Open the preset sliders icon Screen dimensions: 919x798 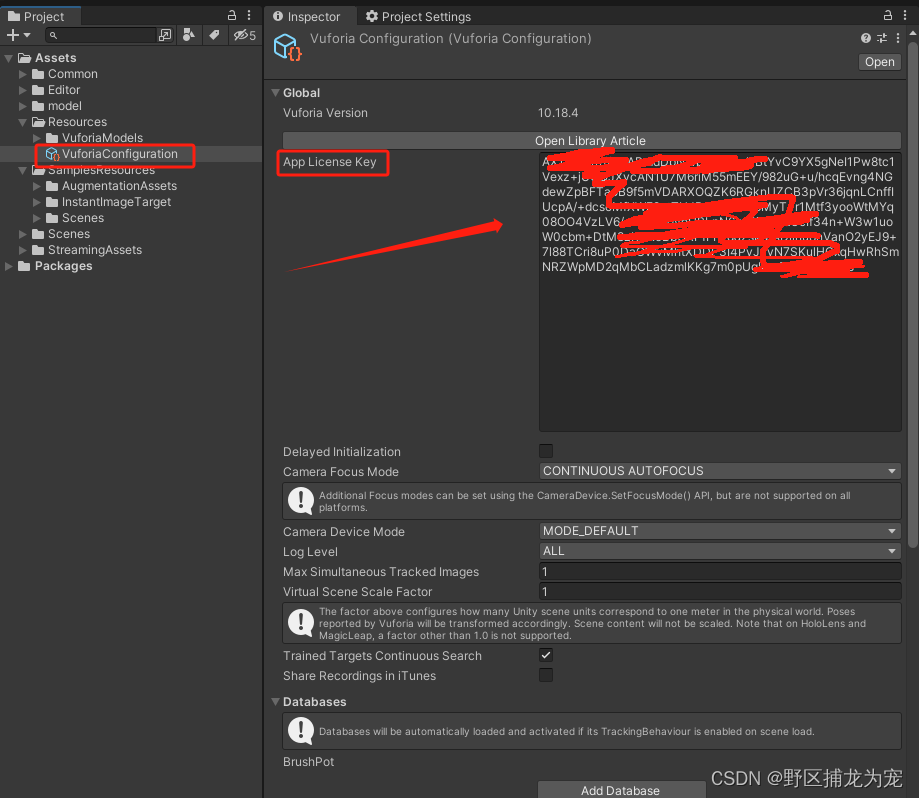tap(881, 38)
